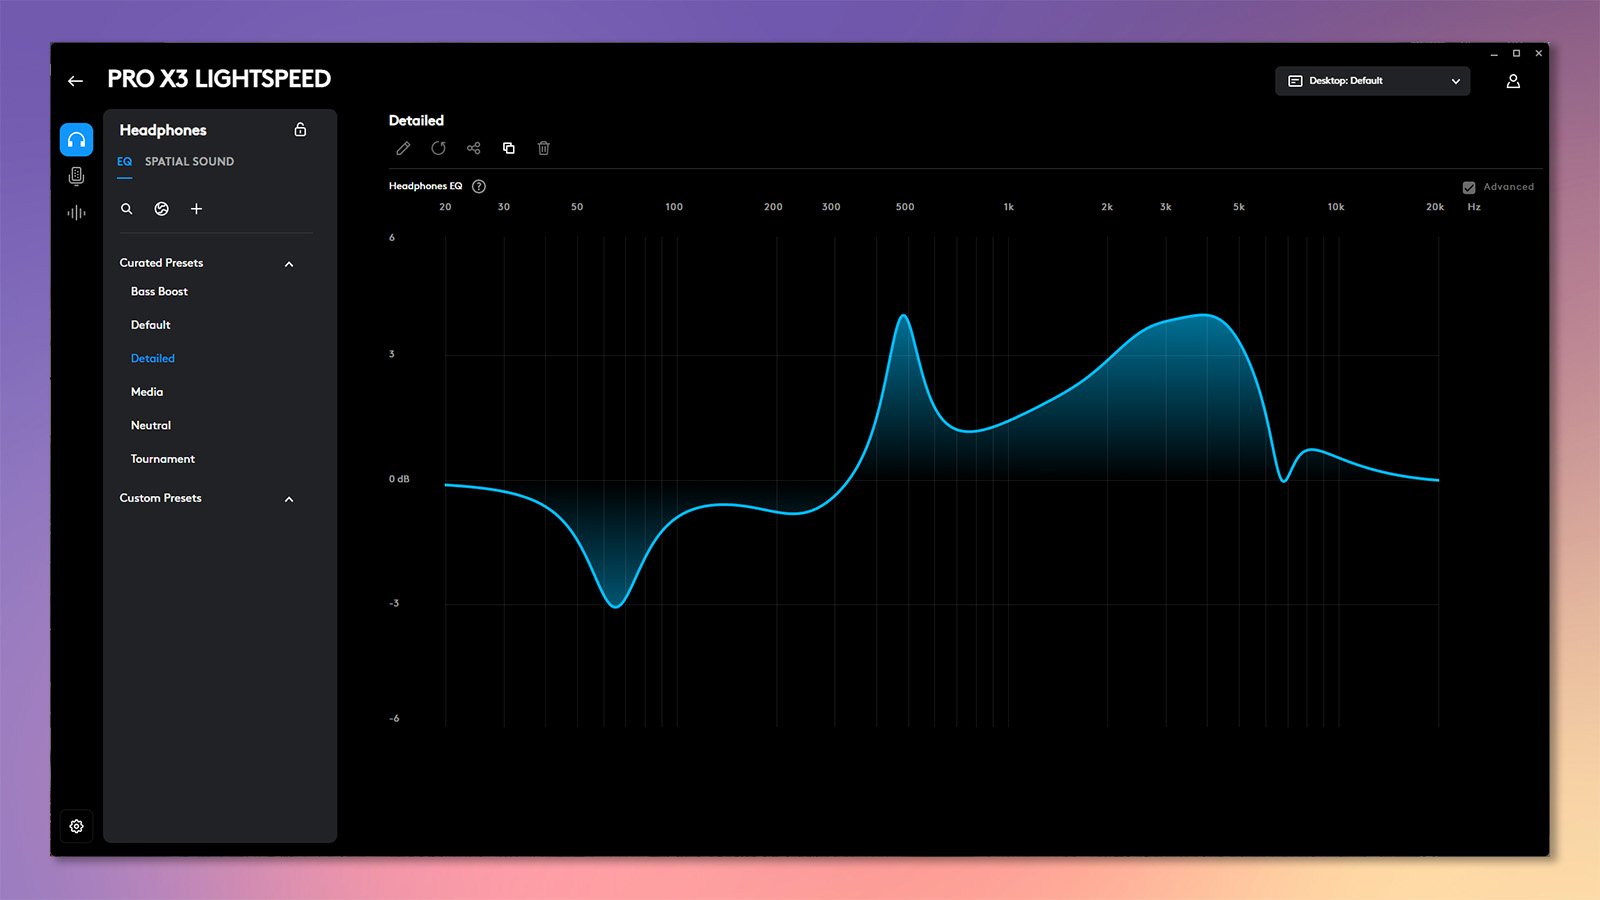
Task: Share the Detailed preset
Action: pos(474,148)
